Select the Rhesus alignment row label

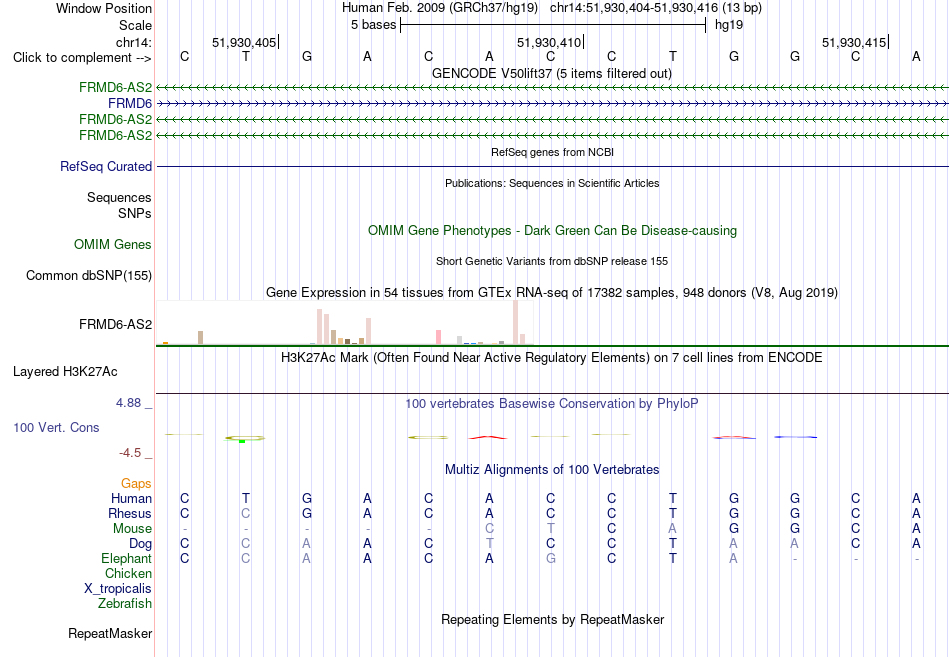coord(130,513)
